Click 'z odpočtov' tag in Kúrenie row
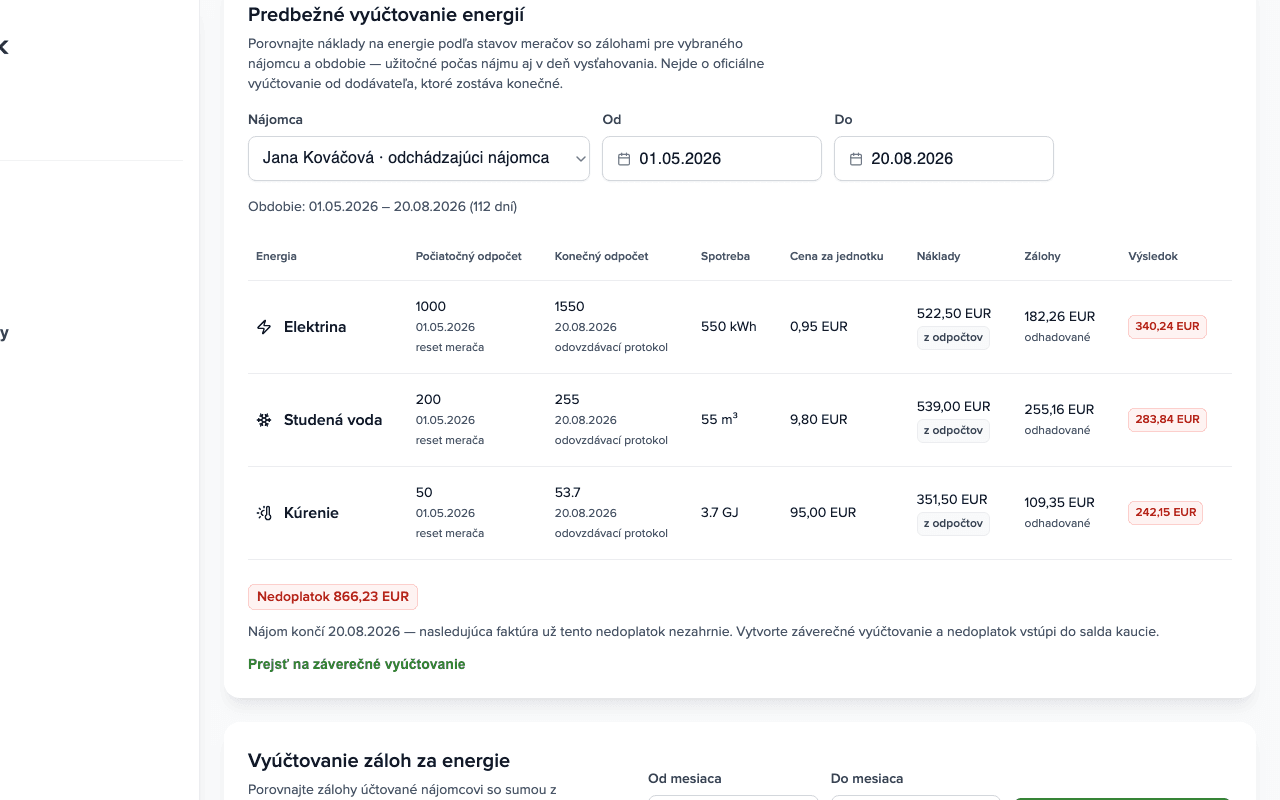 (x=953, y=524)
